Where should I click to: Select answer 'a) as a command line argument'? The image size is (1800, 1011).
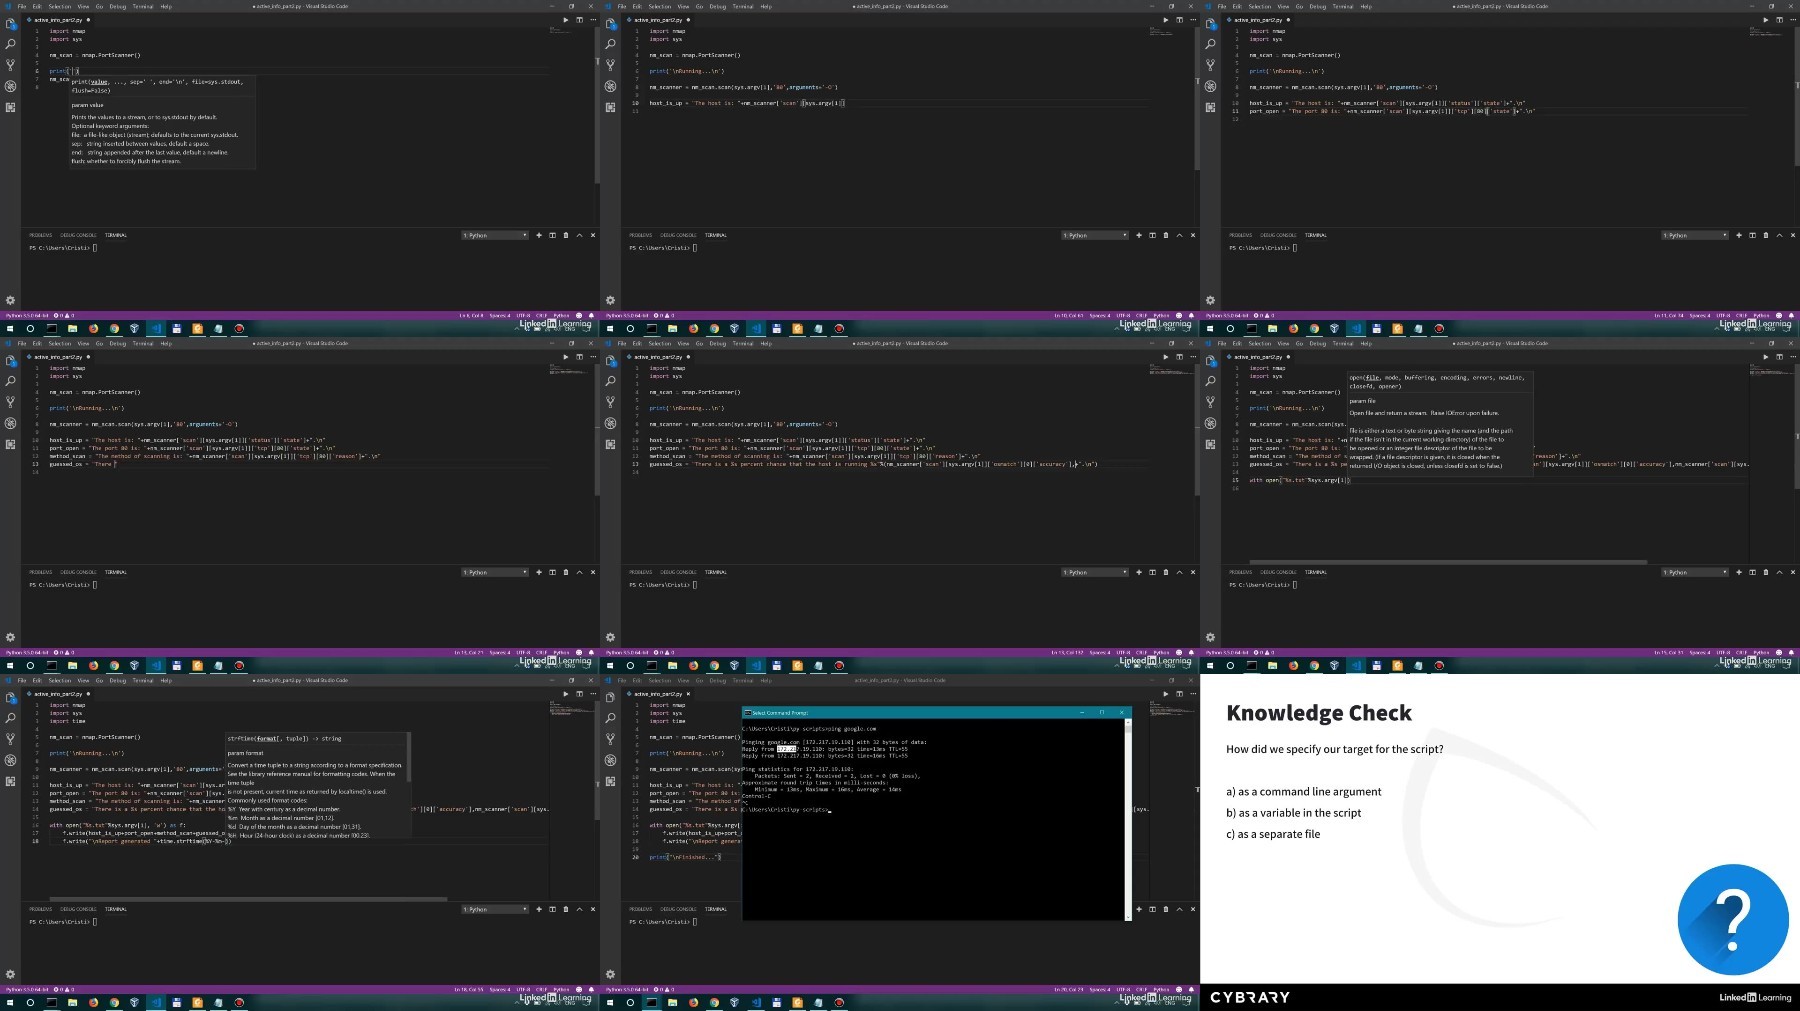point(1304,792)
